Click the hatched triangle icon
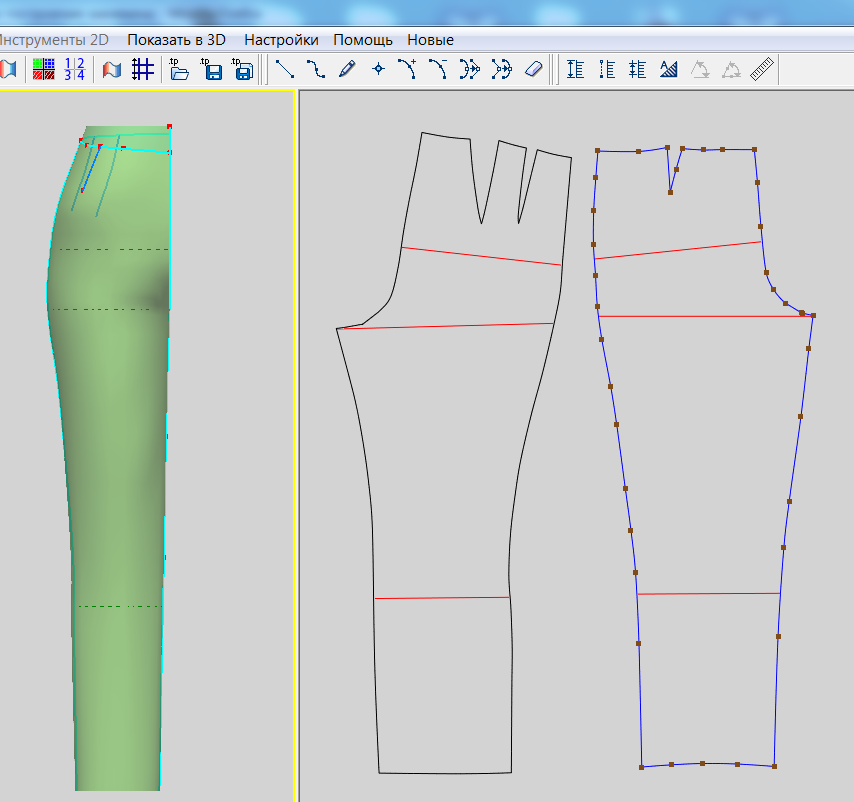854x802 pixels. tap(669, 70)
